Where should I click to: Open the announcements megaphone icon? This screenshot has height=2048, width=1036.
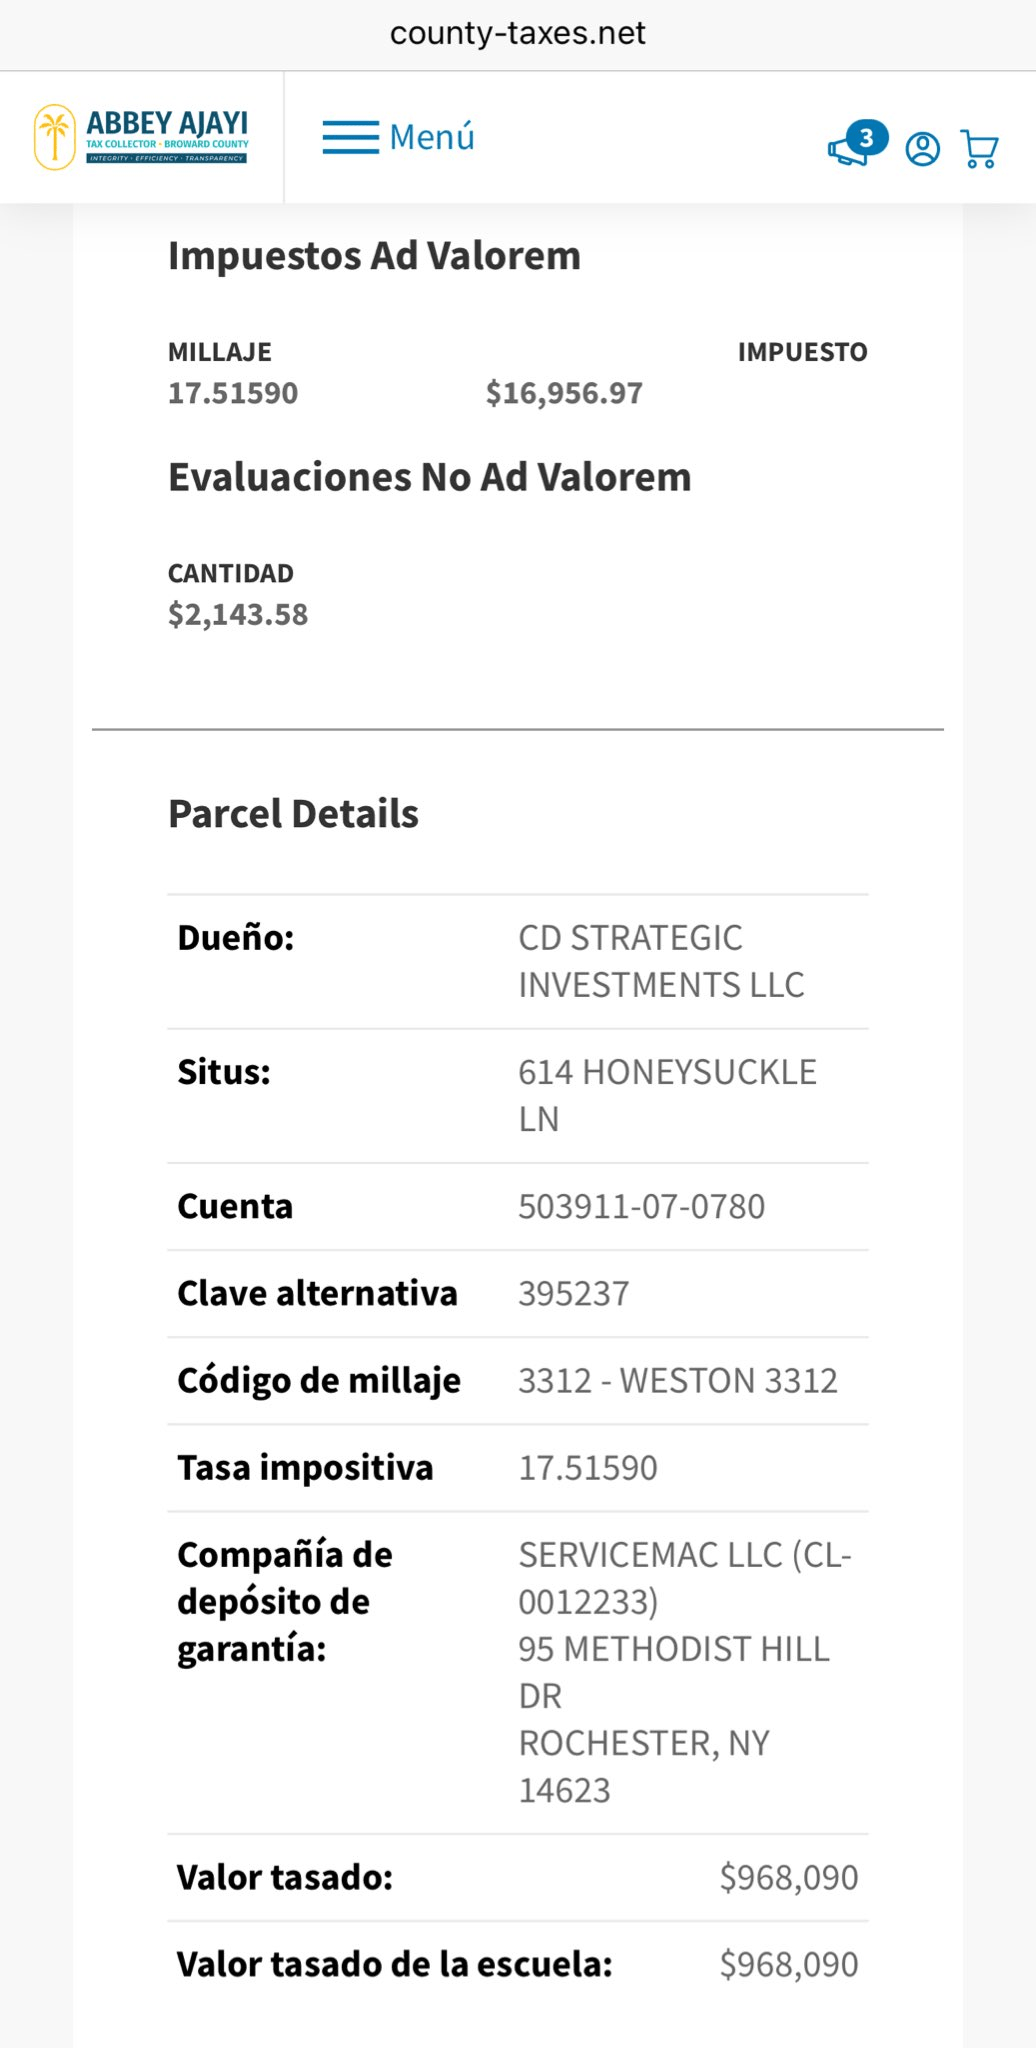tap(849, 149)
